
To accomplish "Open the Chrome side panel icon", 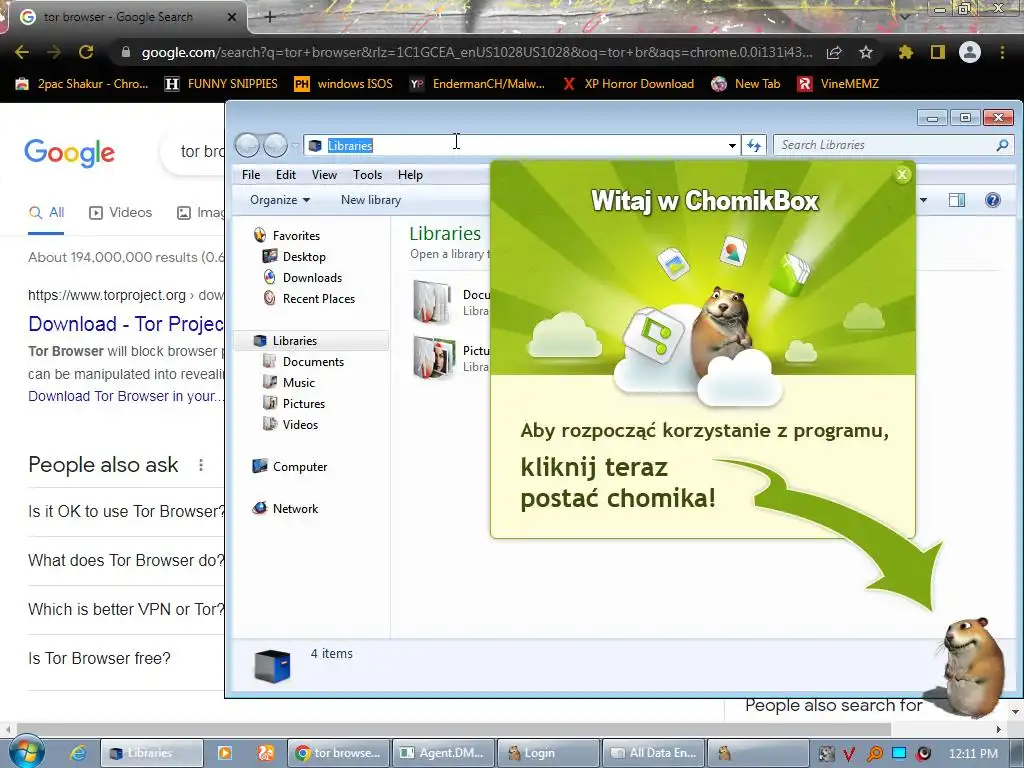I will (938, 52).
